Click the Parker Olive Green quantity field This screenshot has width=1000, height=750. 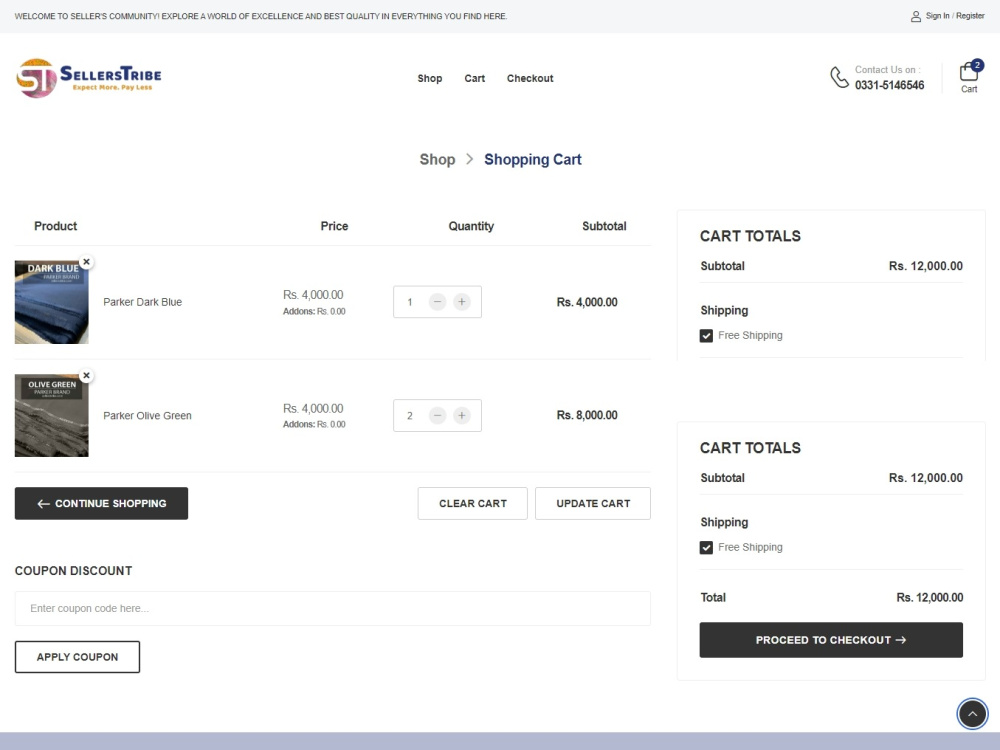[410, 415]
